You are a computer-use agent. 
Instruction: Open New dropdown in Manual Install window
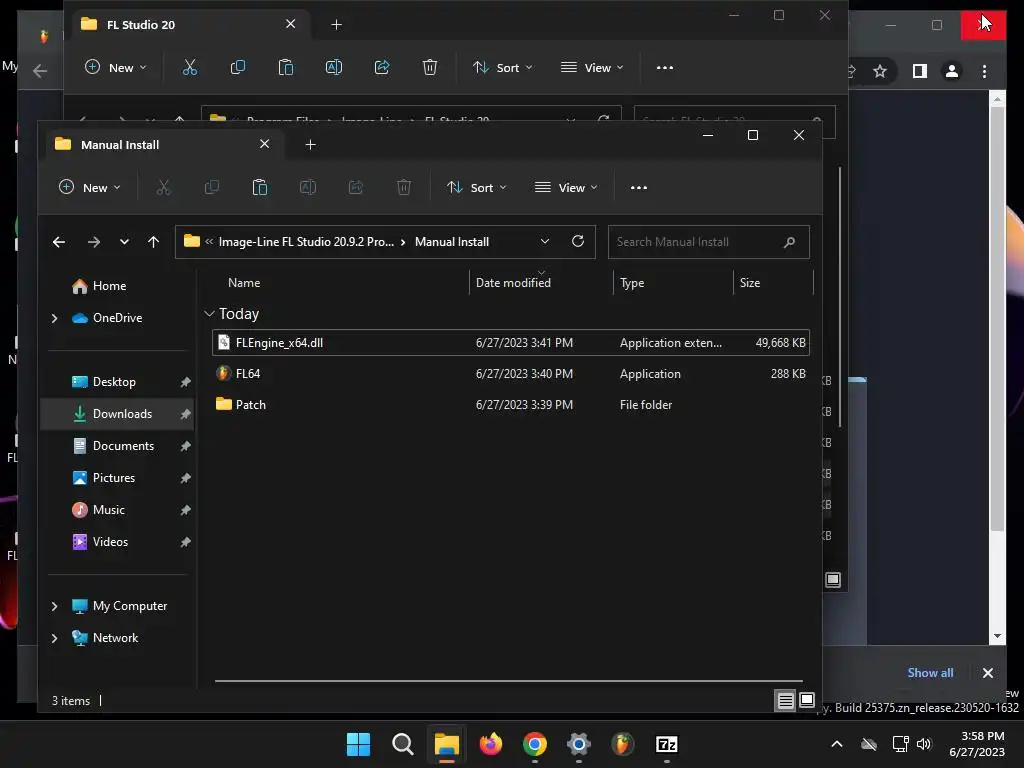[x=89, y=187]
